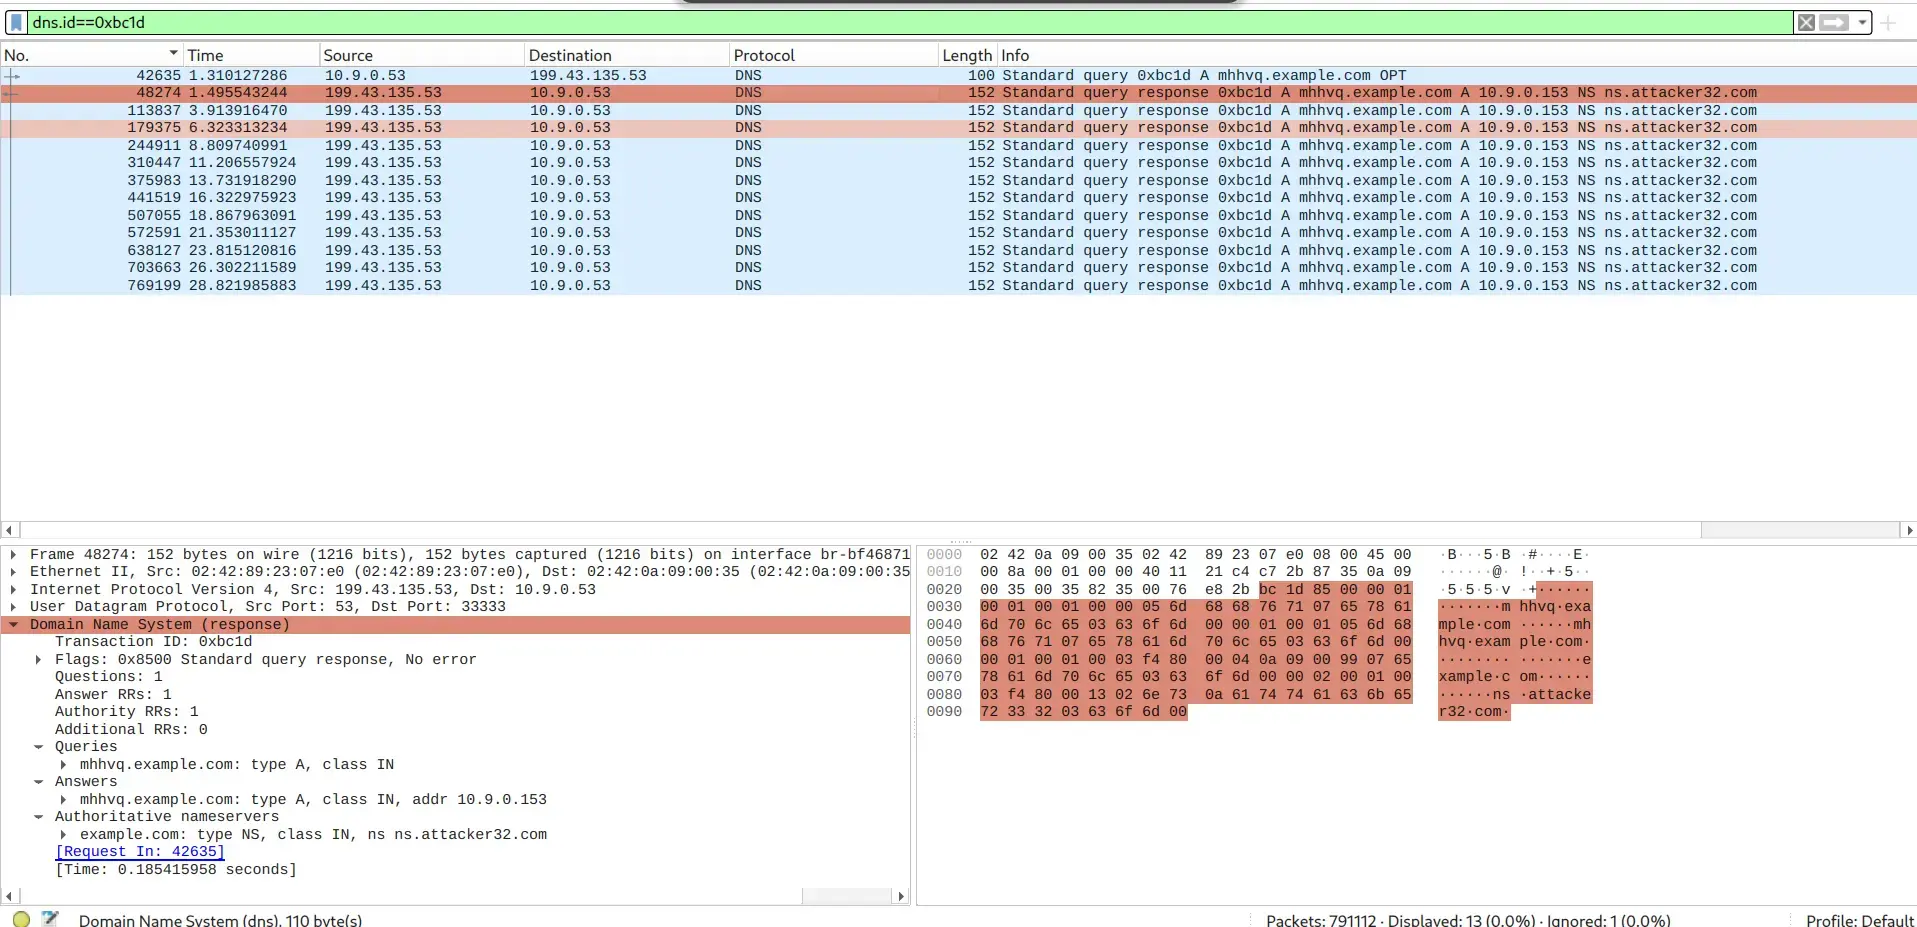Expand the User Datagram Protocol node
Viewport: 1917px width, 927px height.
click(13, 607)
